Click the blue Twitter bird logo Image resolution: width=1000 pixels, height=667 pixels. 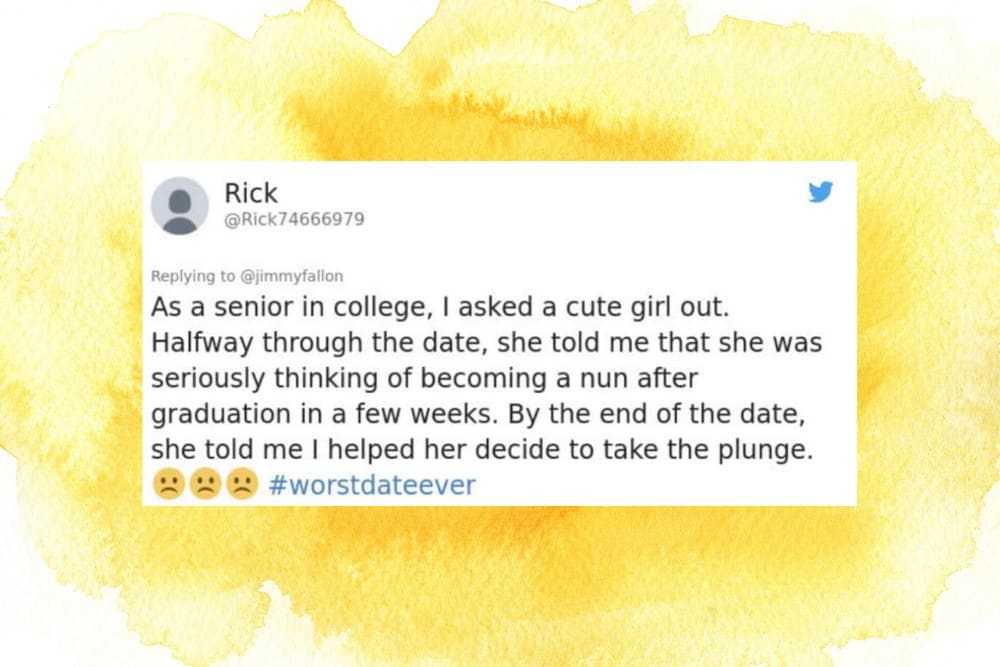click(x=820, y=193)
